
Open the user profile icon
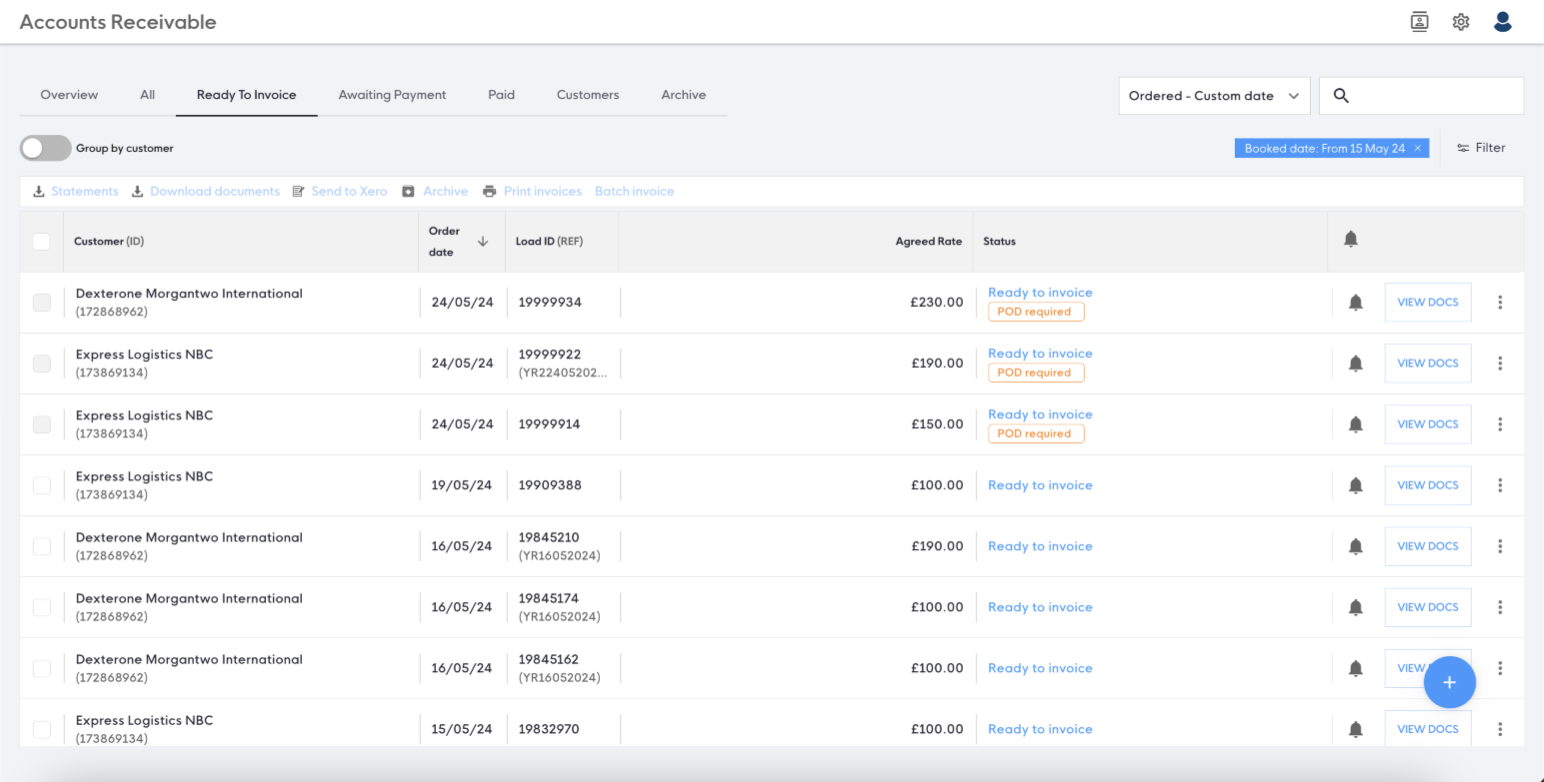click(1502, 22)
